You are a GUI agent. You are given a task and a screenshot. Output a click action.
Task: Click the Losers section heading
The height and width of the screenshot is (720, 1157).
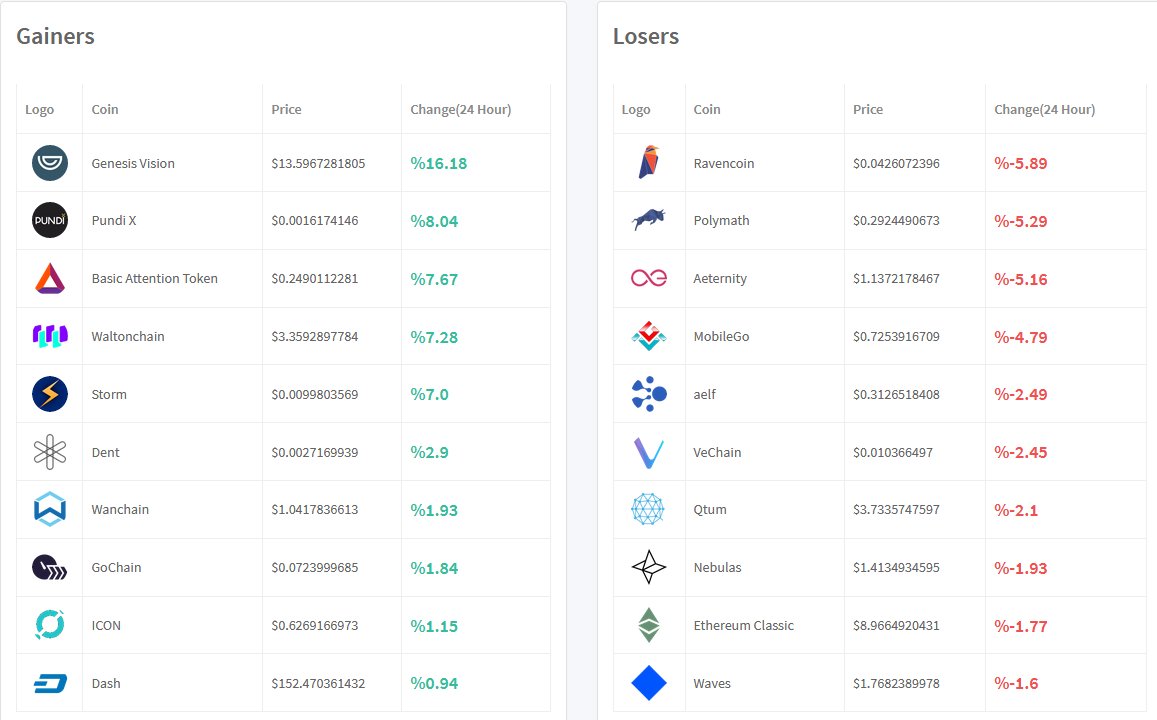646,36
